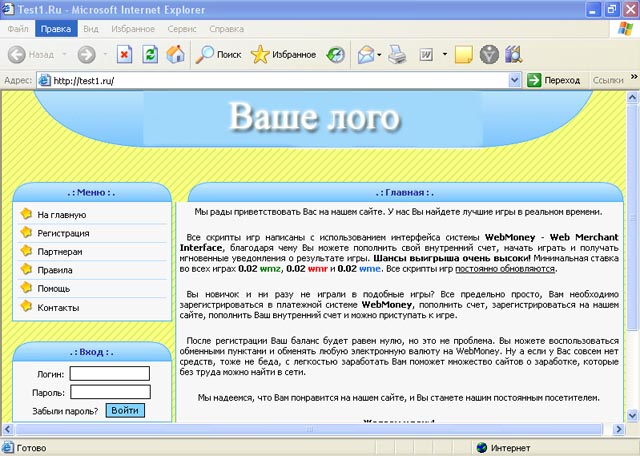Image resolution: width=640 pixels, height=456 pixels.
Task: Expand the address bar dropdown arrow
Action: [x=515, y=80]
